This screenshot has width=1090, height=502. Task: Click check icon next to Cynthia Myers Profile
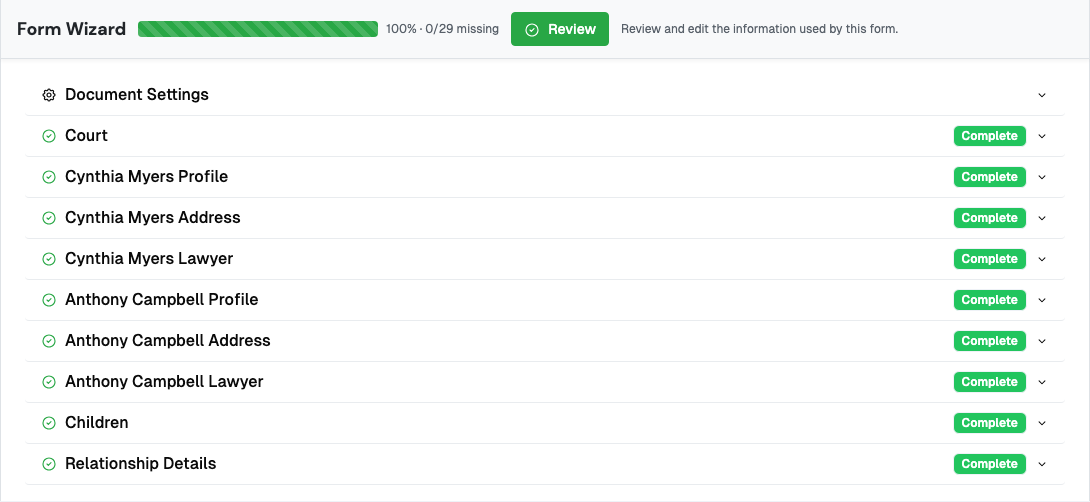tap(49, 177)
